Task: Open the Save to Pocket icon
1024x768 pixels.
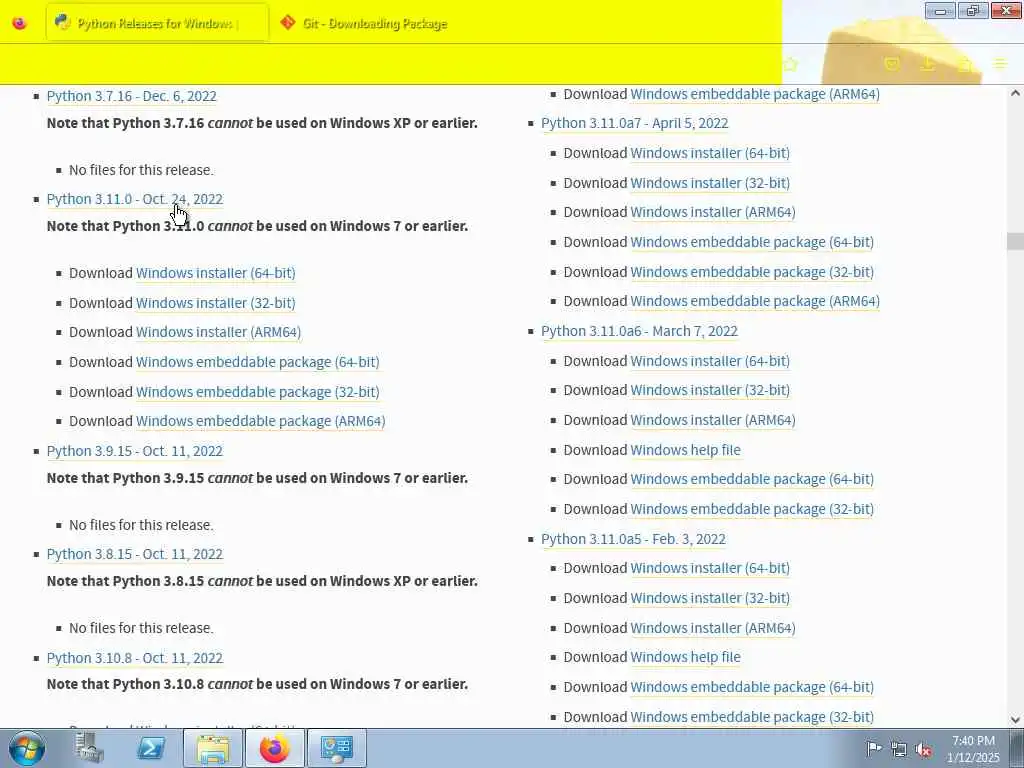Action: tap(891, 64)
